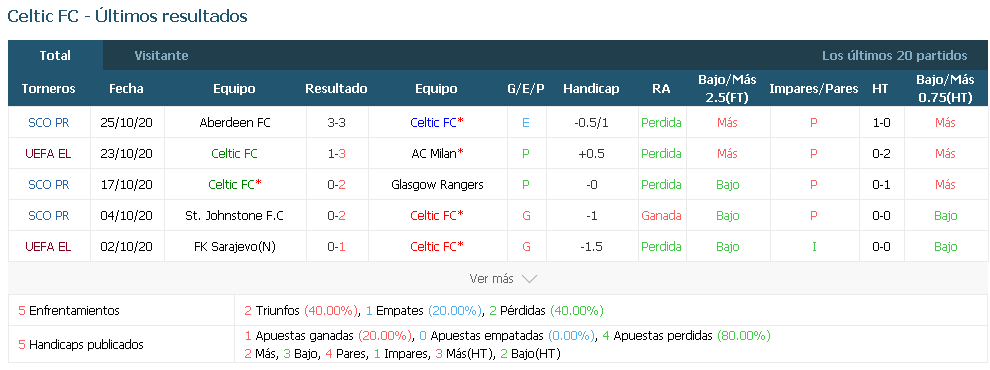Click the UEFA EL tournament on 23/10/20
This screenshot has width=990, height=370.
pyautogui.click(x=49, y=153)
